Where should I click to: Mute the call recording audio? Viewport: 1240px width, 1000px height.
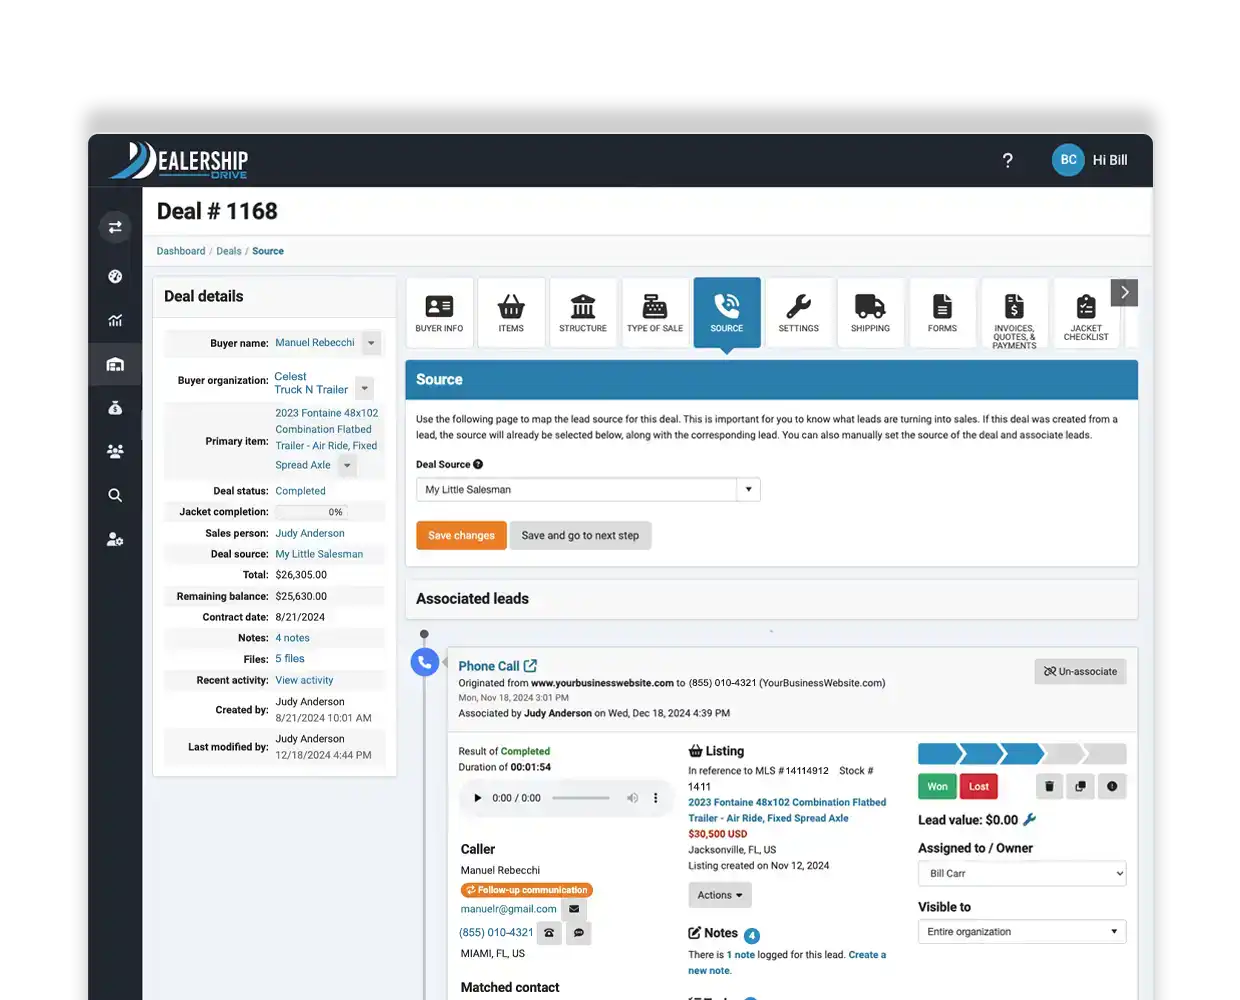tap(632, 798)
